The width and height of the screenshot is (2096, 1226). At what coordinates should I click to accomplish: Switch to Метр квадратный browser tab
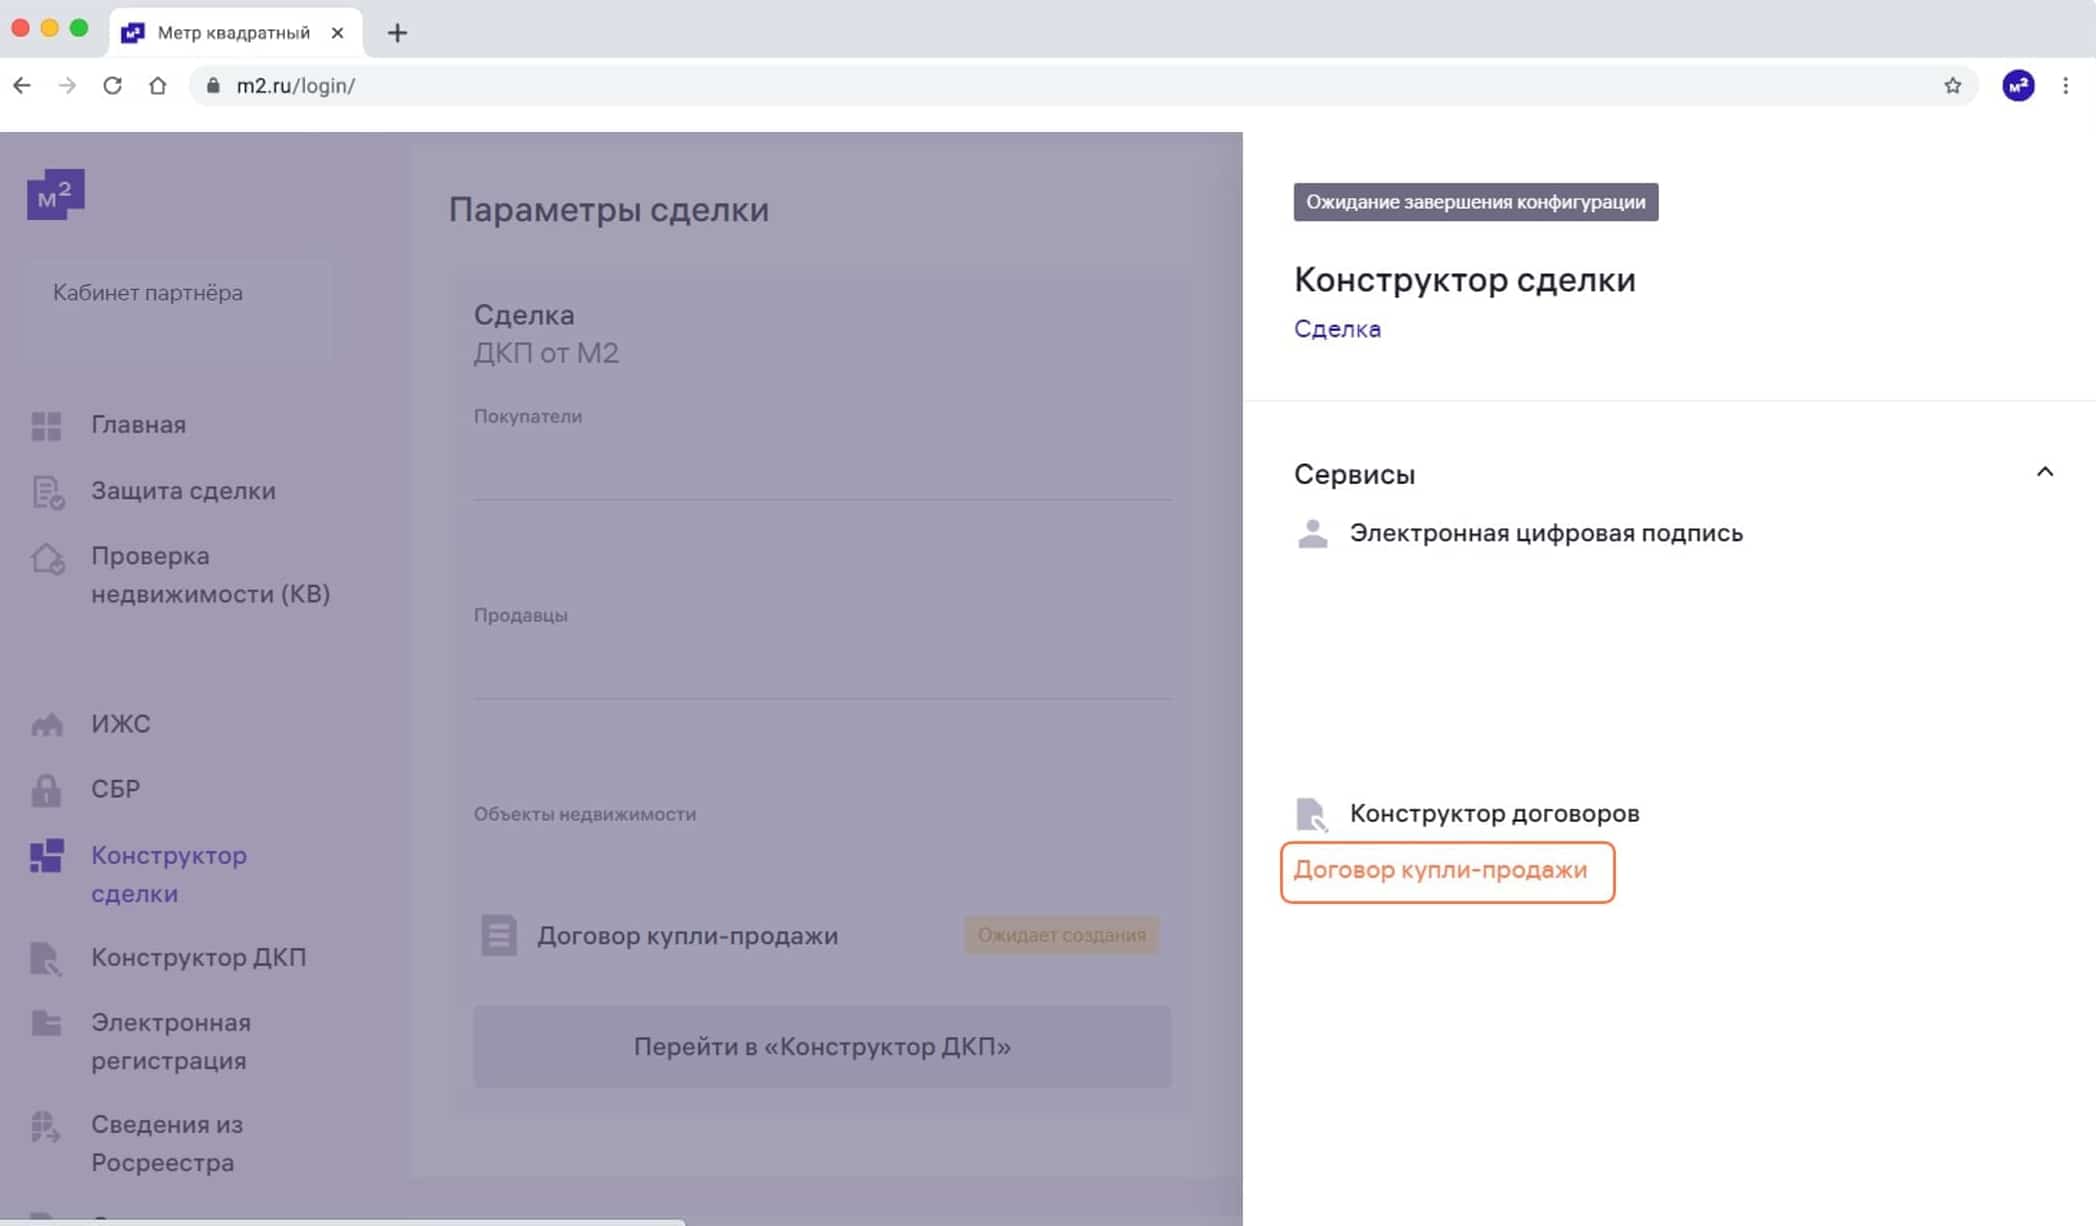point(234,32)
